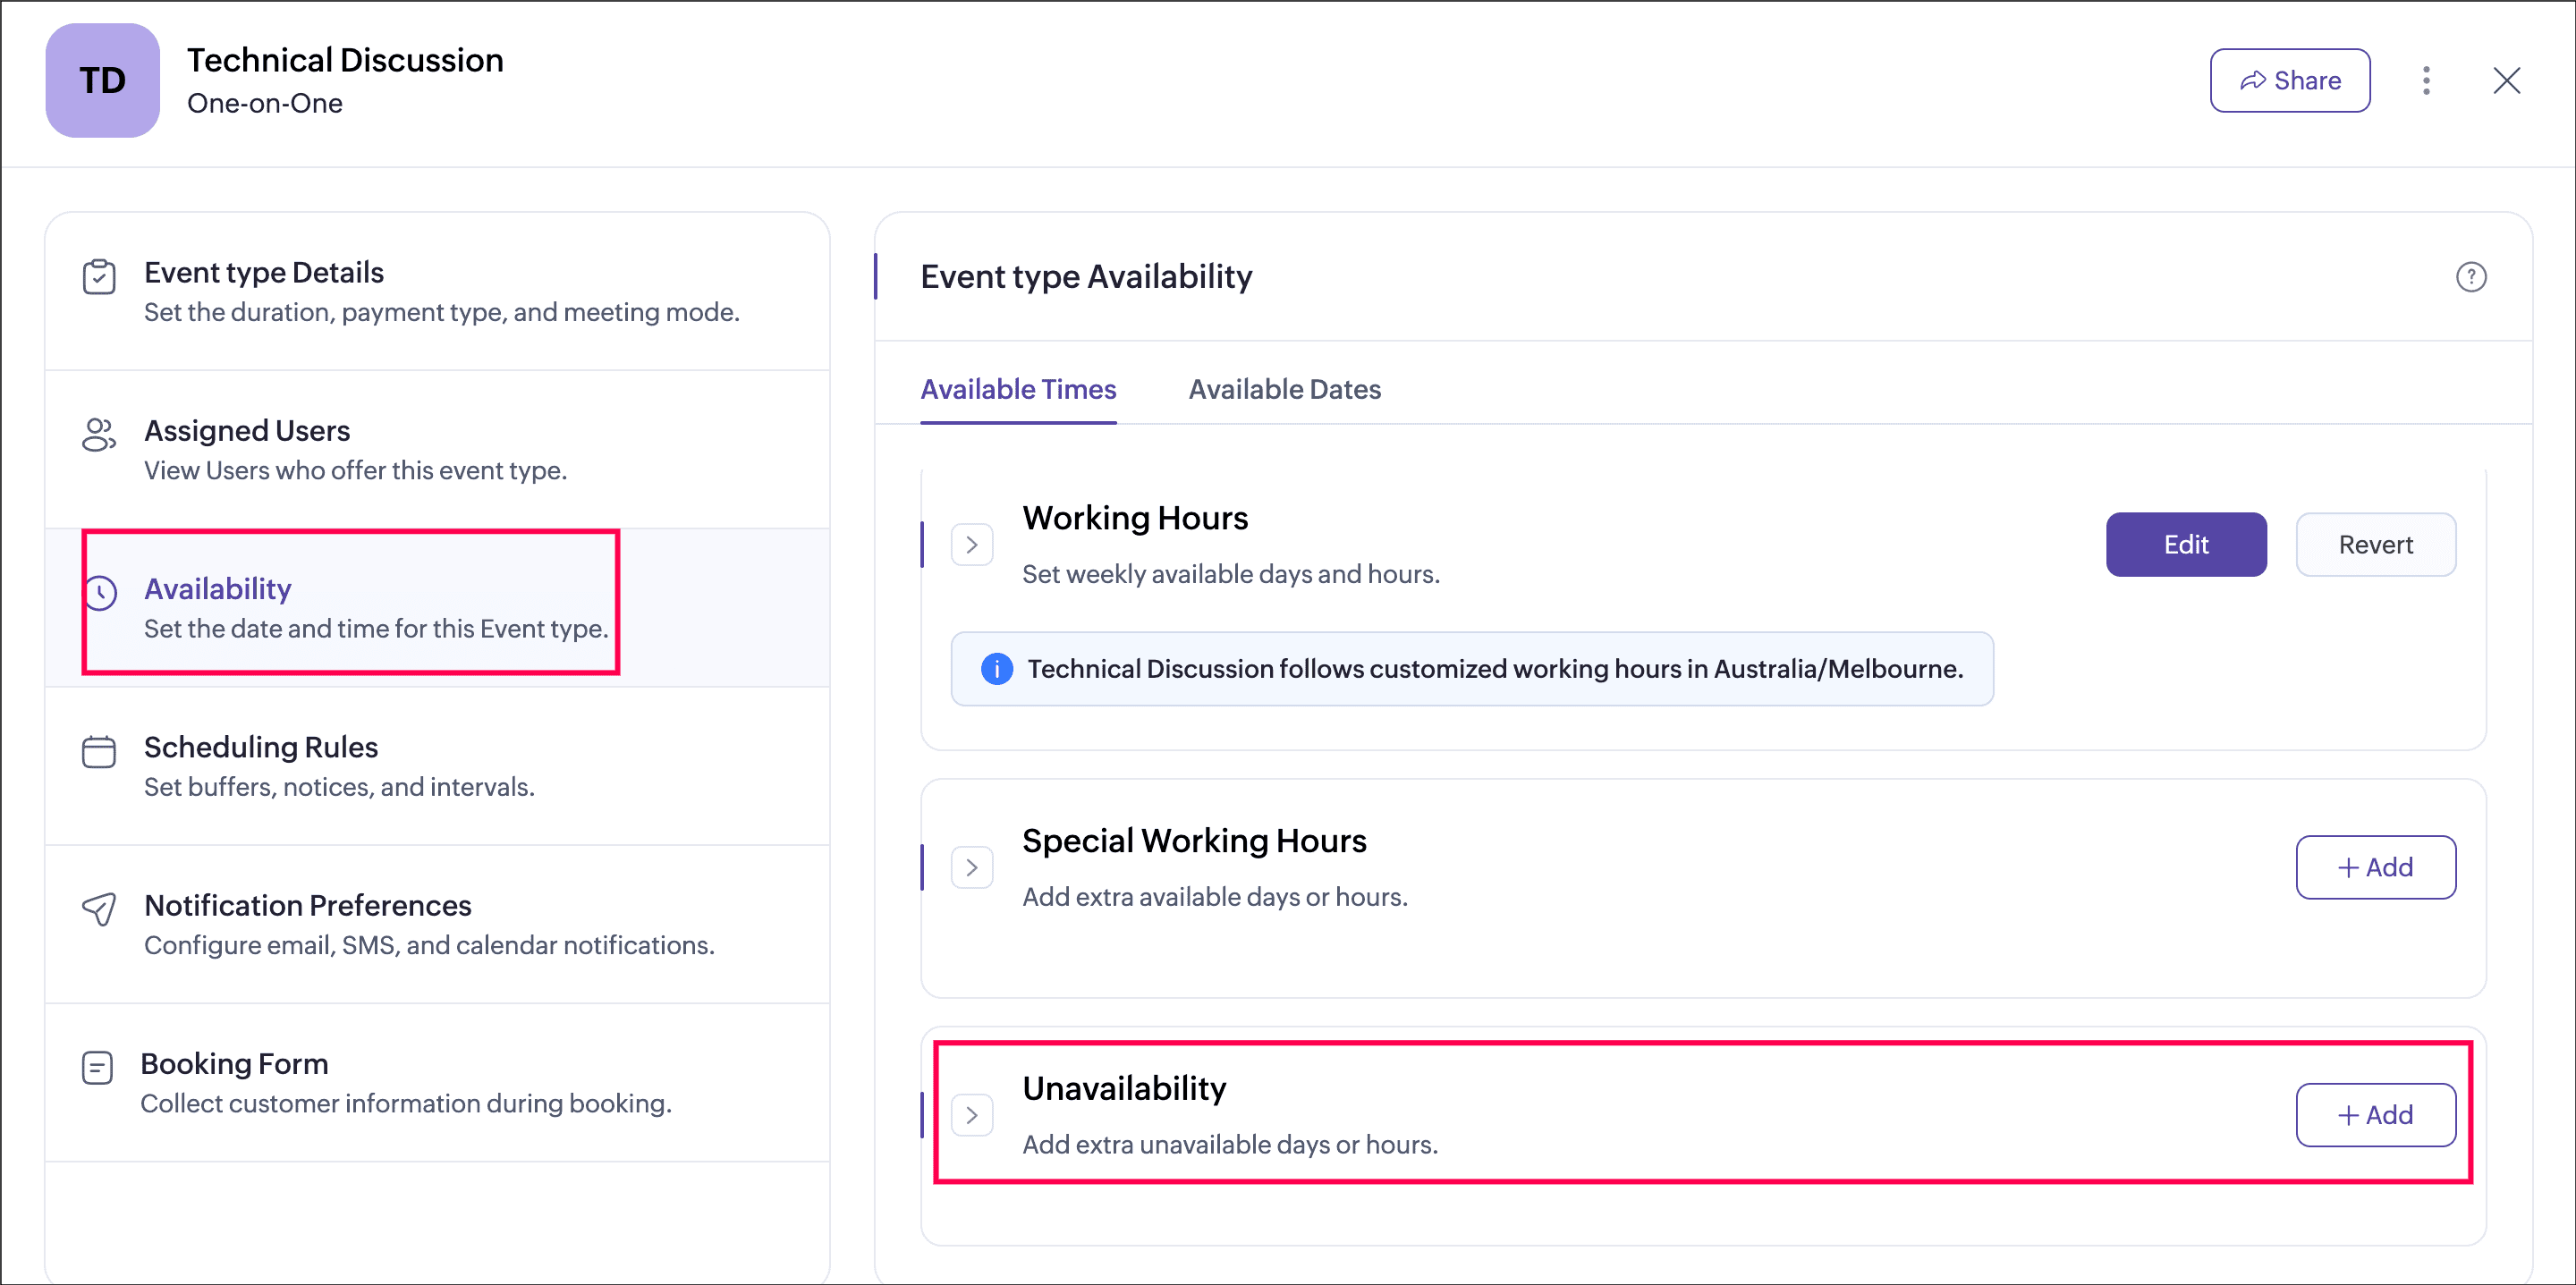Open Scheduling Rules section
The height and width of the screenshot is (1285, 2576).
(437, 766)
